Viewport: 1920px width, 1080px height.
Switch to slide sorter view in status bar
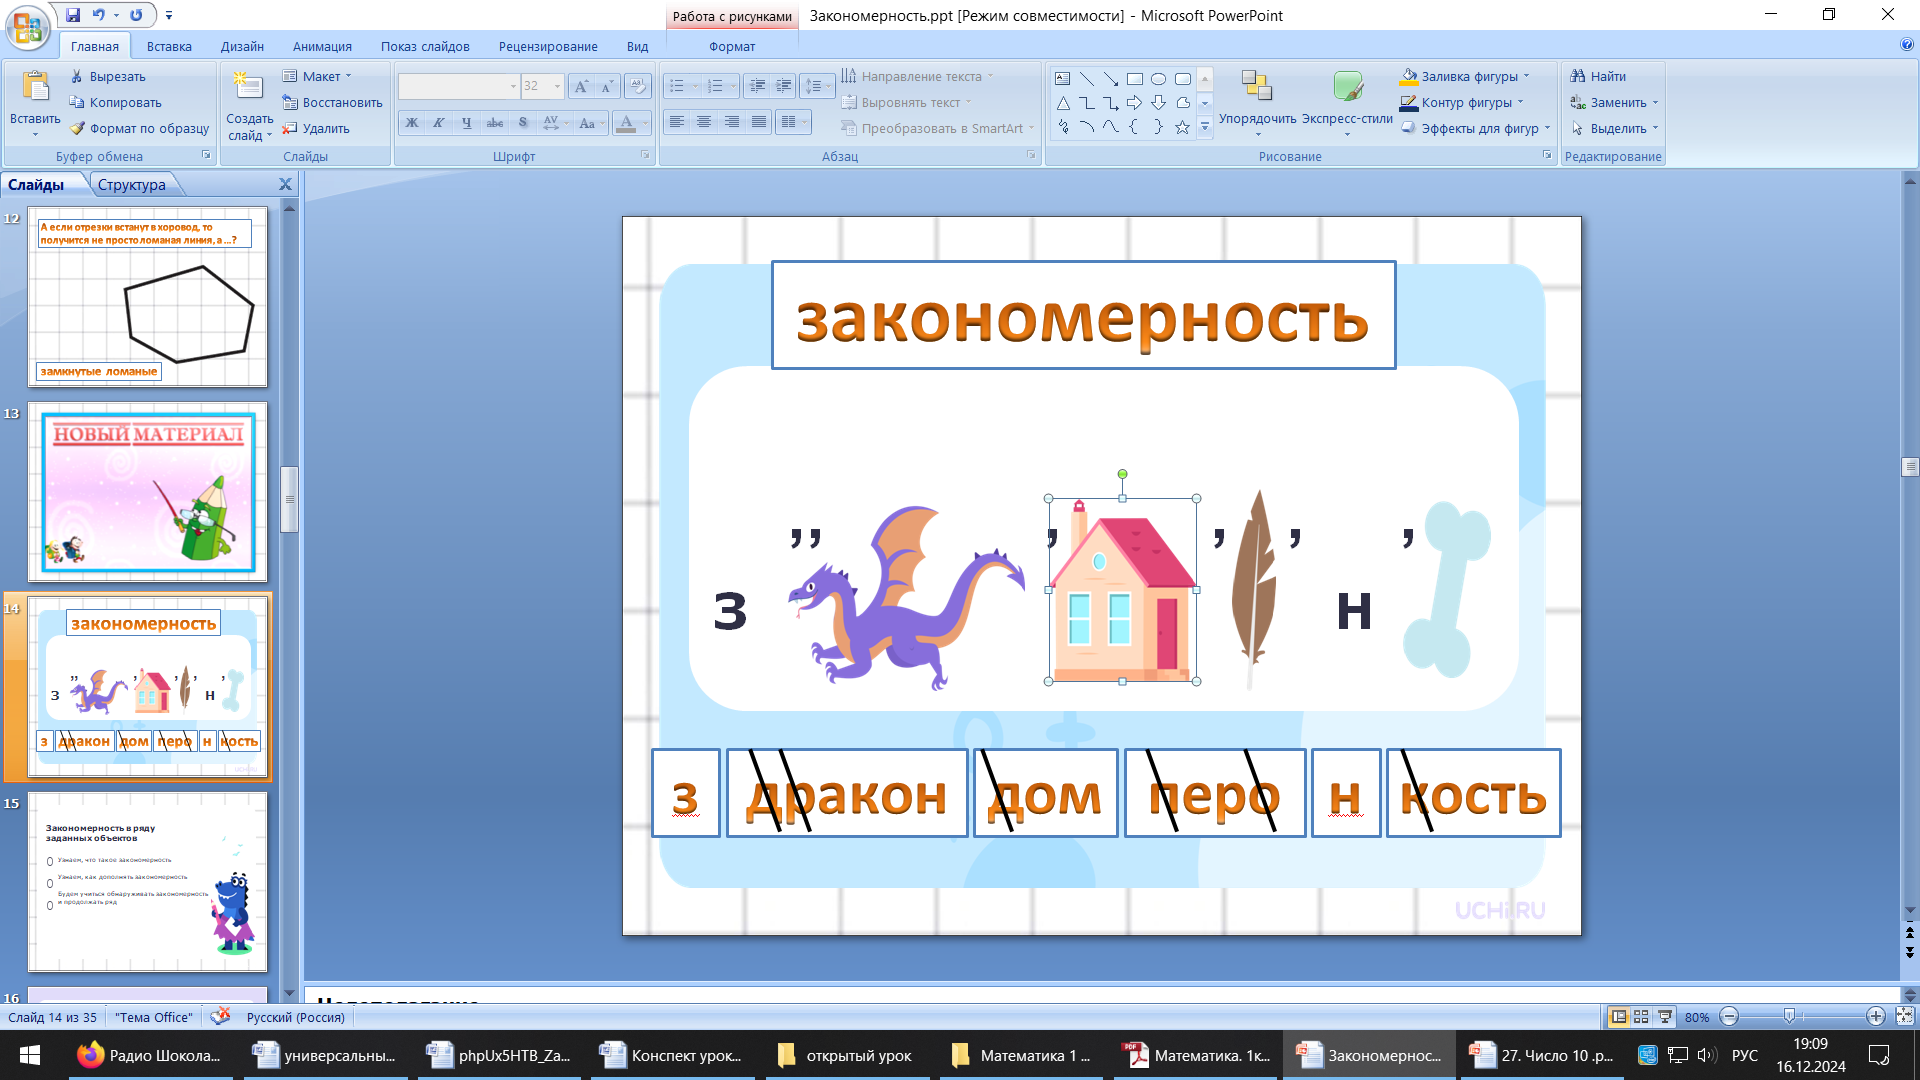[1641, 1016]
